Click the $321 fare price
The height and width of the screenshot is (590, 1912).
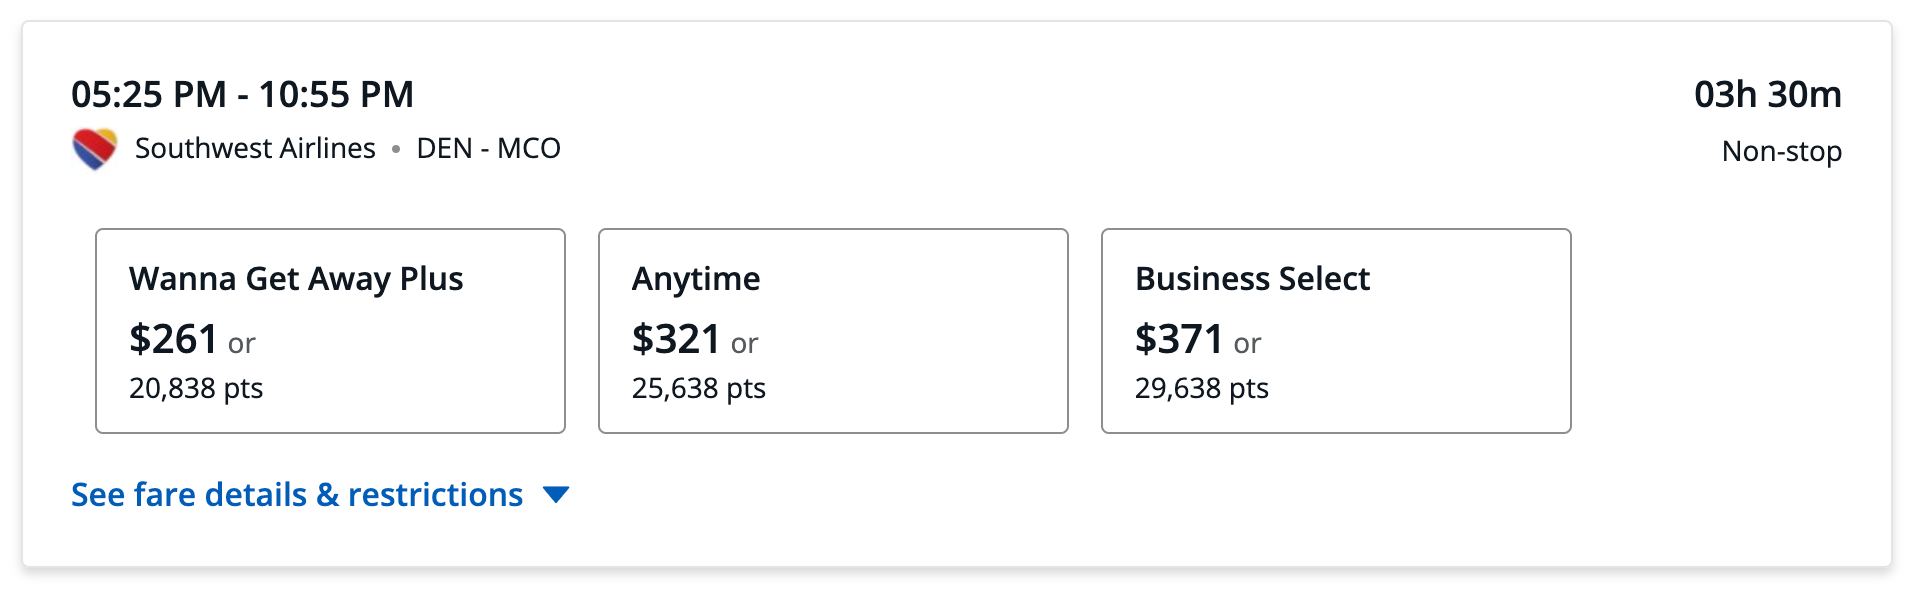(676, 339)
